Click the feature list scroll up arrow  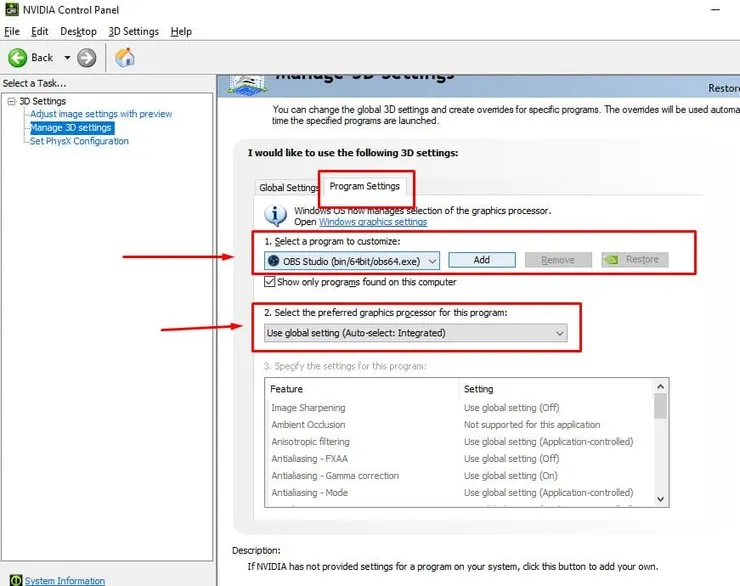[661, 387]
